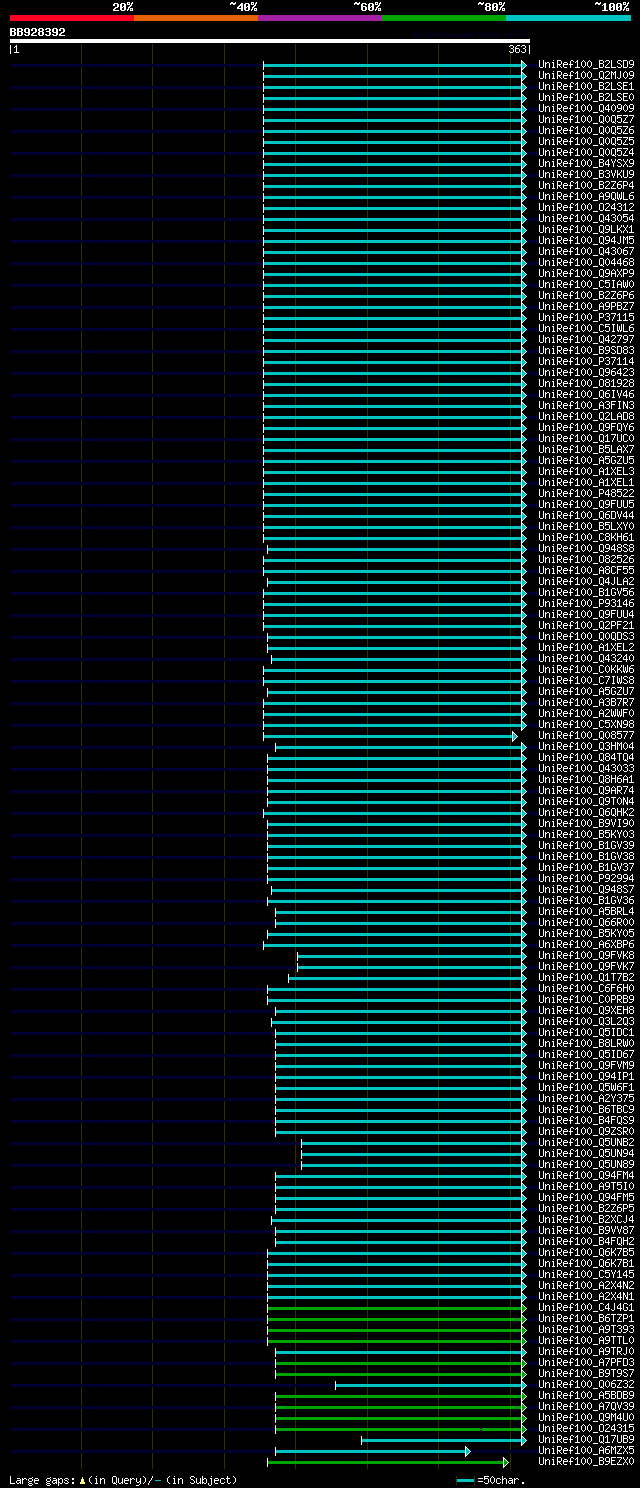Screen dimensions: 640x1488
Task: Click the UniRef100_A8CF55 label
Action: coord(586,570)
